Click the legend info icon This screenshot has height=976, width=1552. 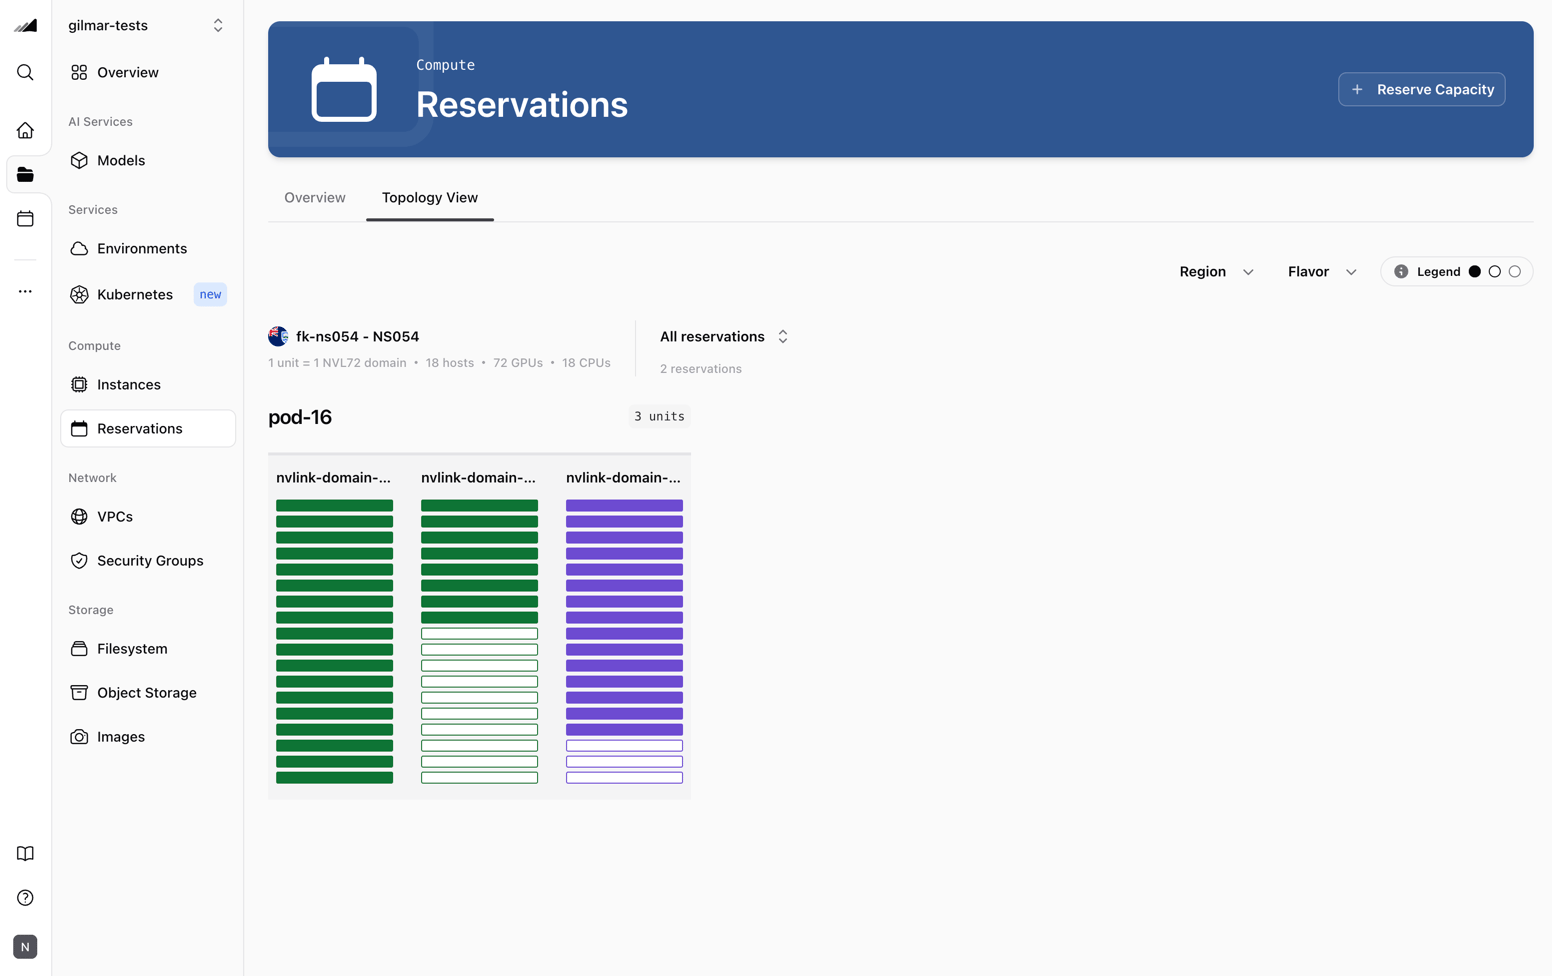pyautogui.click(x=1401, y=271)
